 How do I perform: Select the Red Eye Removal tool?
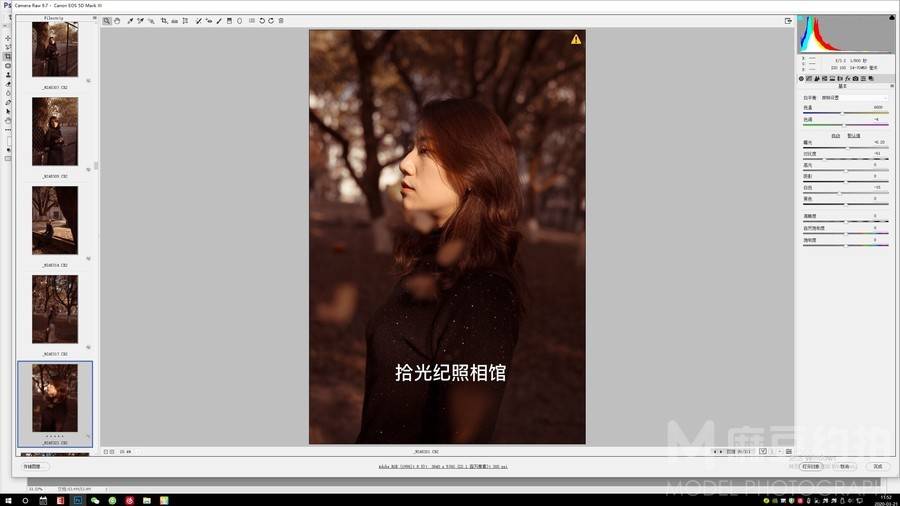point(209,21)
